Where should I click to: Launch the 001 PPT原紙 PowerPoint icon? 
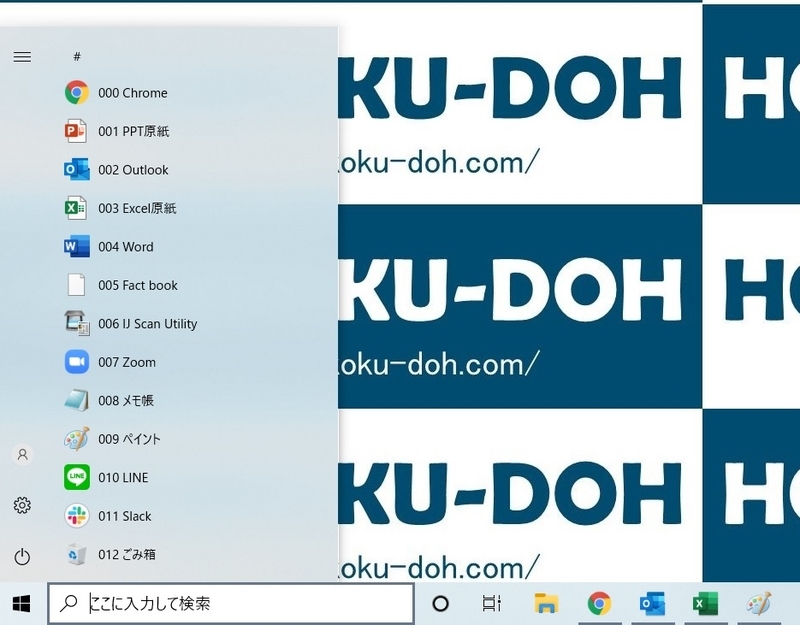[x=76, y=131]
